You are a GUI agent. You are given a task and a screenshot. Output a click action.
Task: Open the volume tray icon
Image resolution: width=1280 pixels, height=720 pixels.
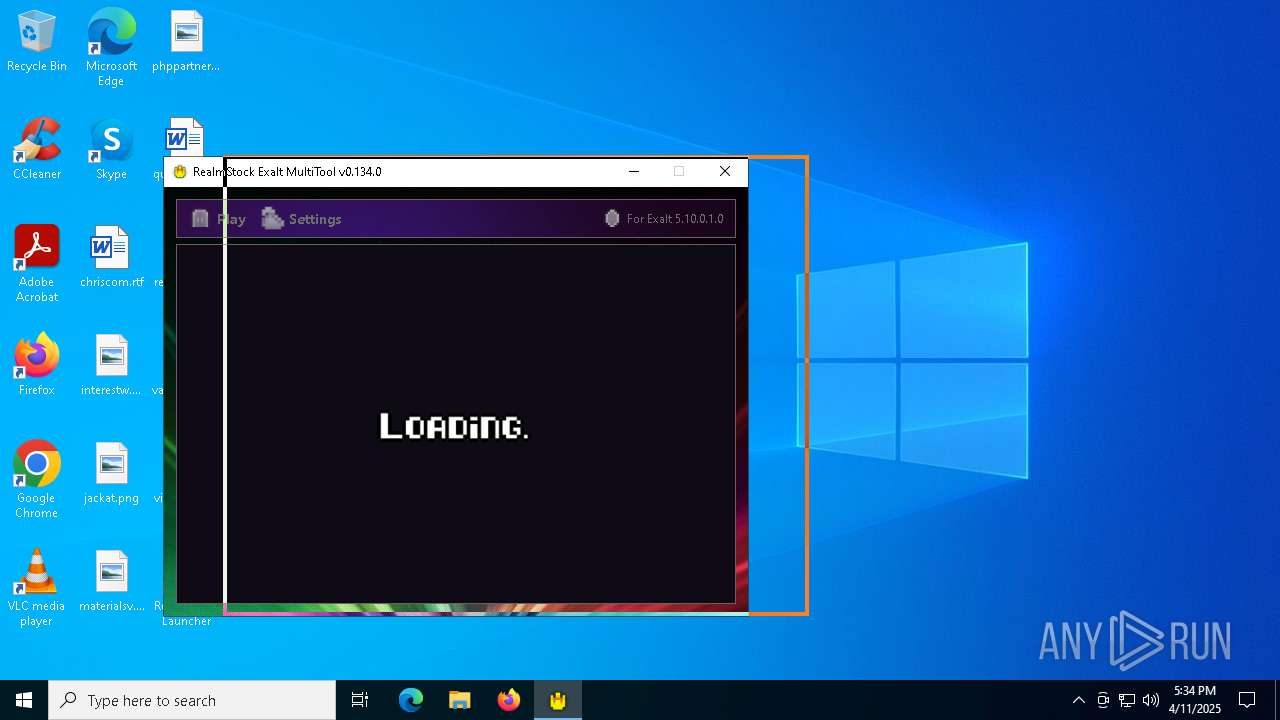[1151, 700]
